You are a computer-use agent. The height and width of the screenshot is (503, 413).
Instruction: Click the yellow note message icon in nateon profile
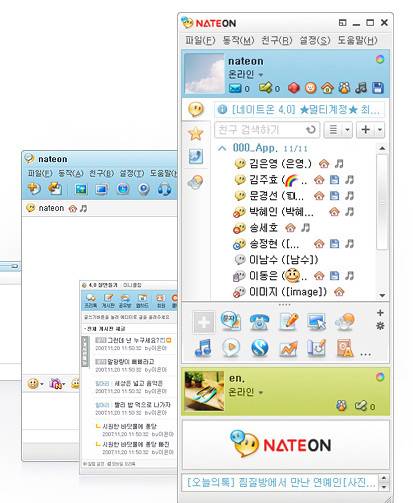(x=266, y=88)
